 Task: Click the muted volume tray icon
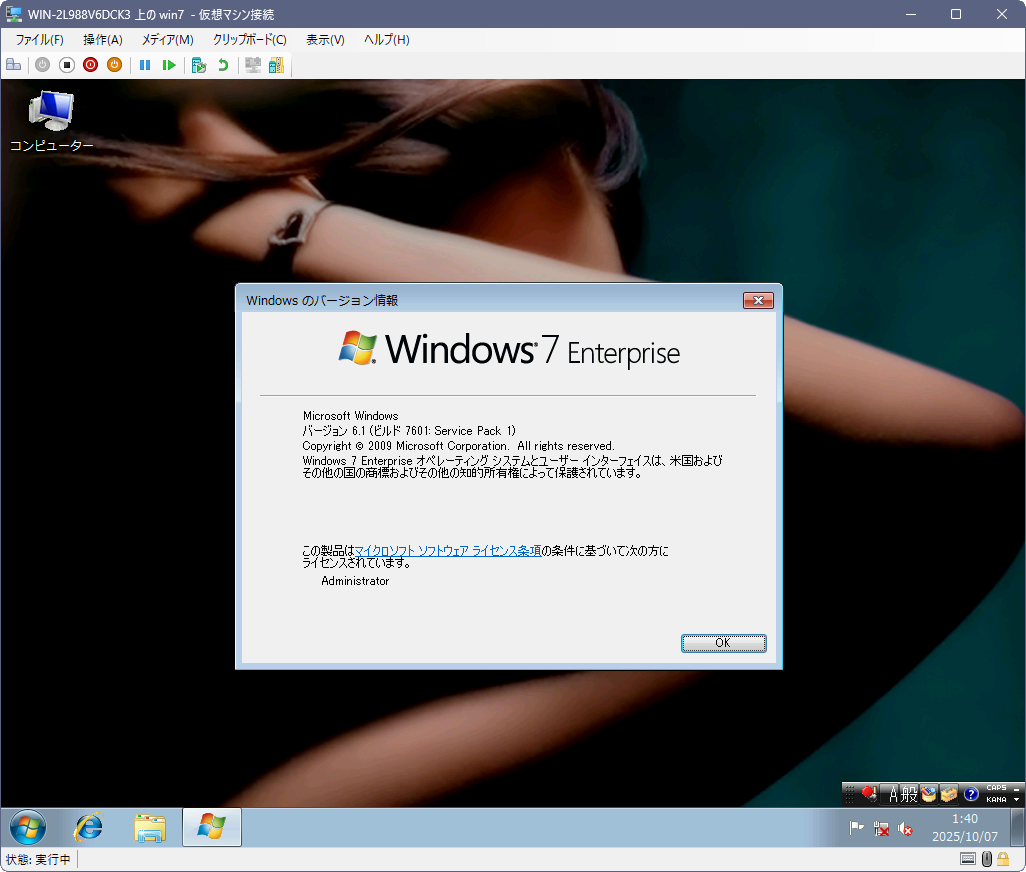coord(905,829)
